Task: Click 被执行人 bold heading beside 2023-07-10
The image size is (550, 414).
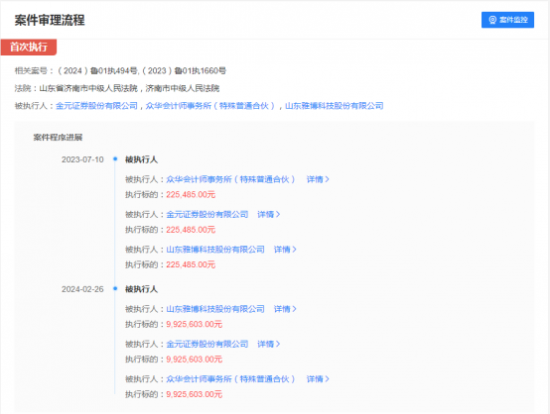Action: (141, 160)
